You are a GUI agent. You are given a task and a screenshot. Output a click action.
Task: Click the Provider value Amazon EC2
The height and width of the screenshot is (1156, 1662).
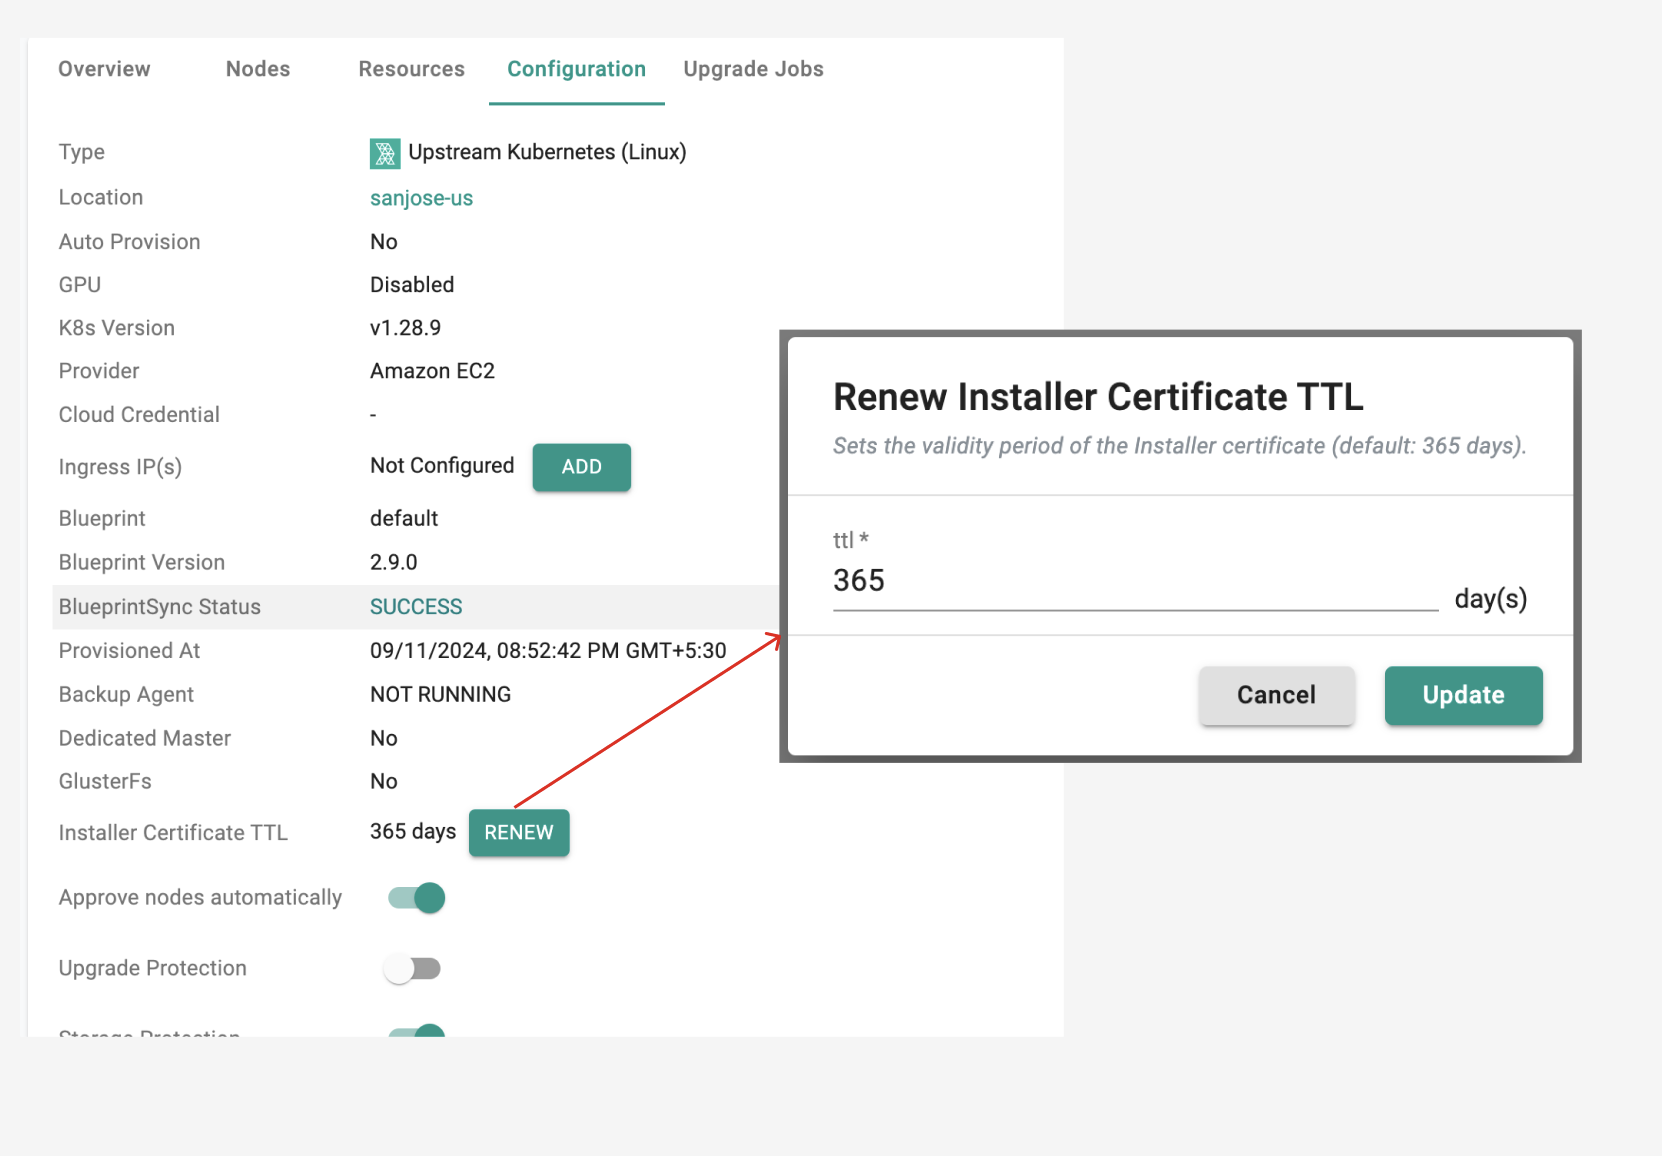pyautogui.click(x=432, y=371)
